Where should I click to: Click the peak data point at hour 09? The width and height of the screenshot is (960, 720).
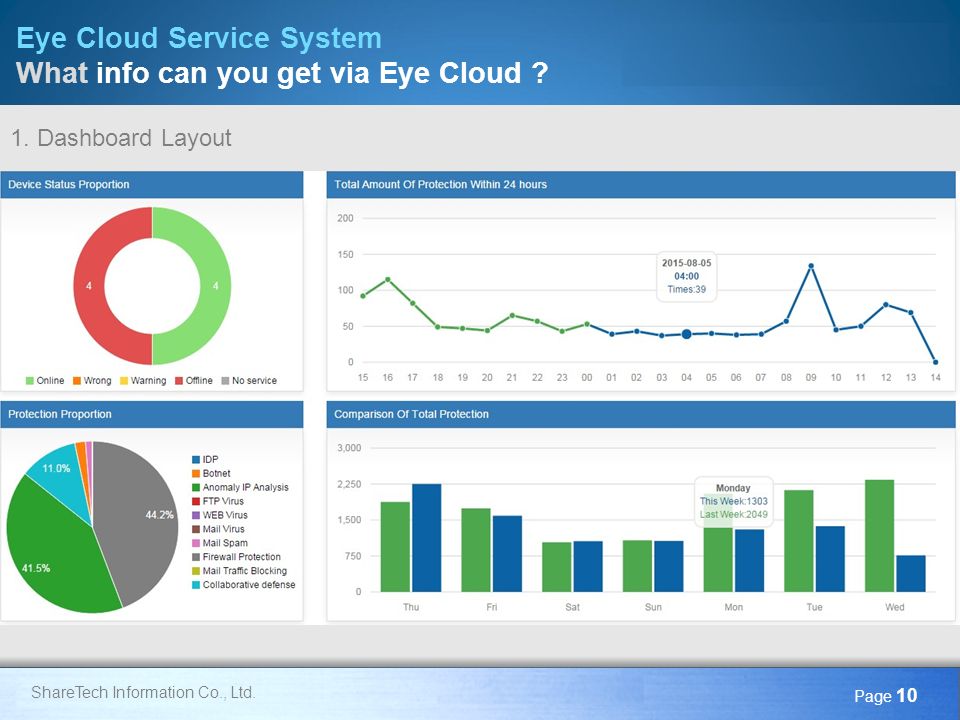[x=811, y=266]
